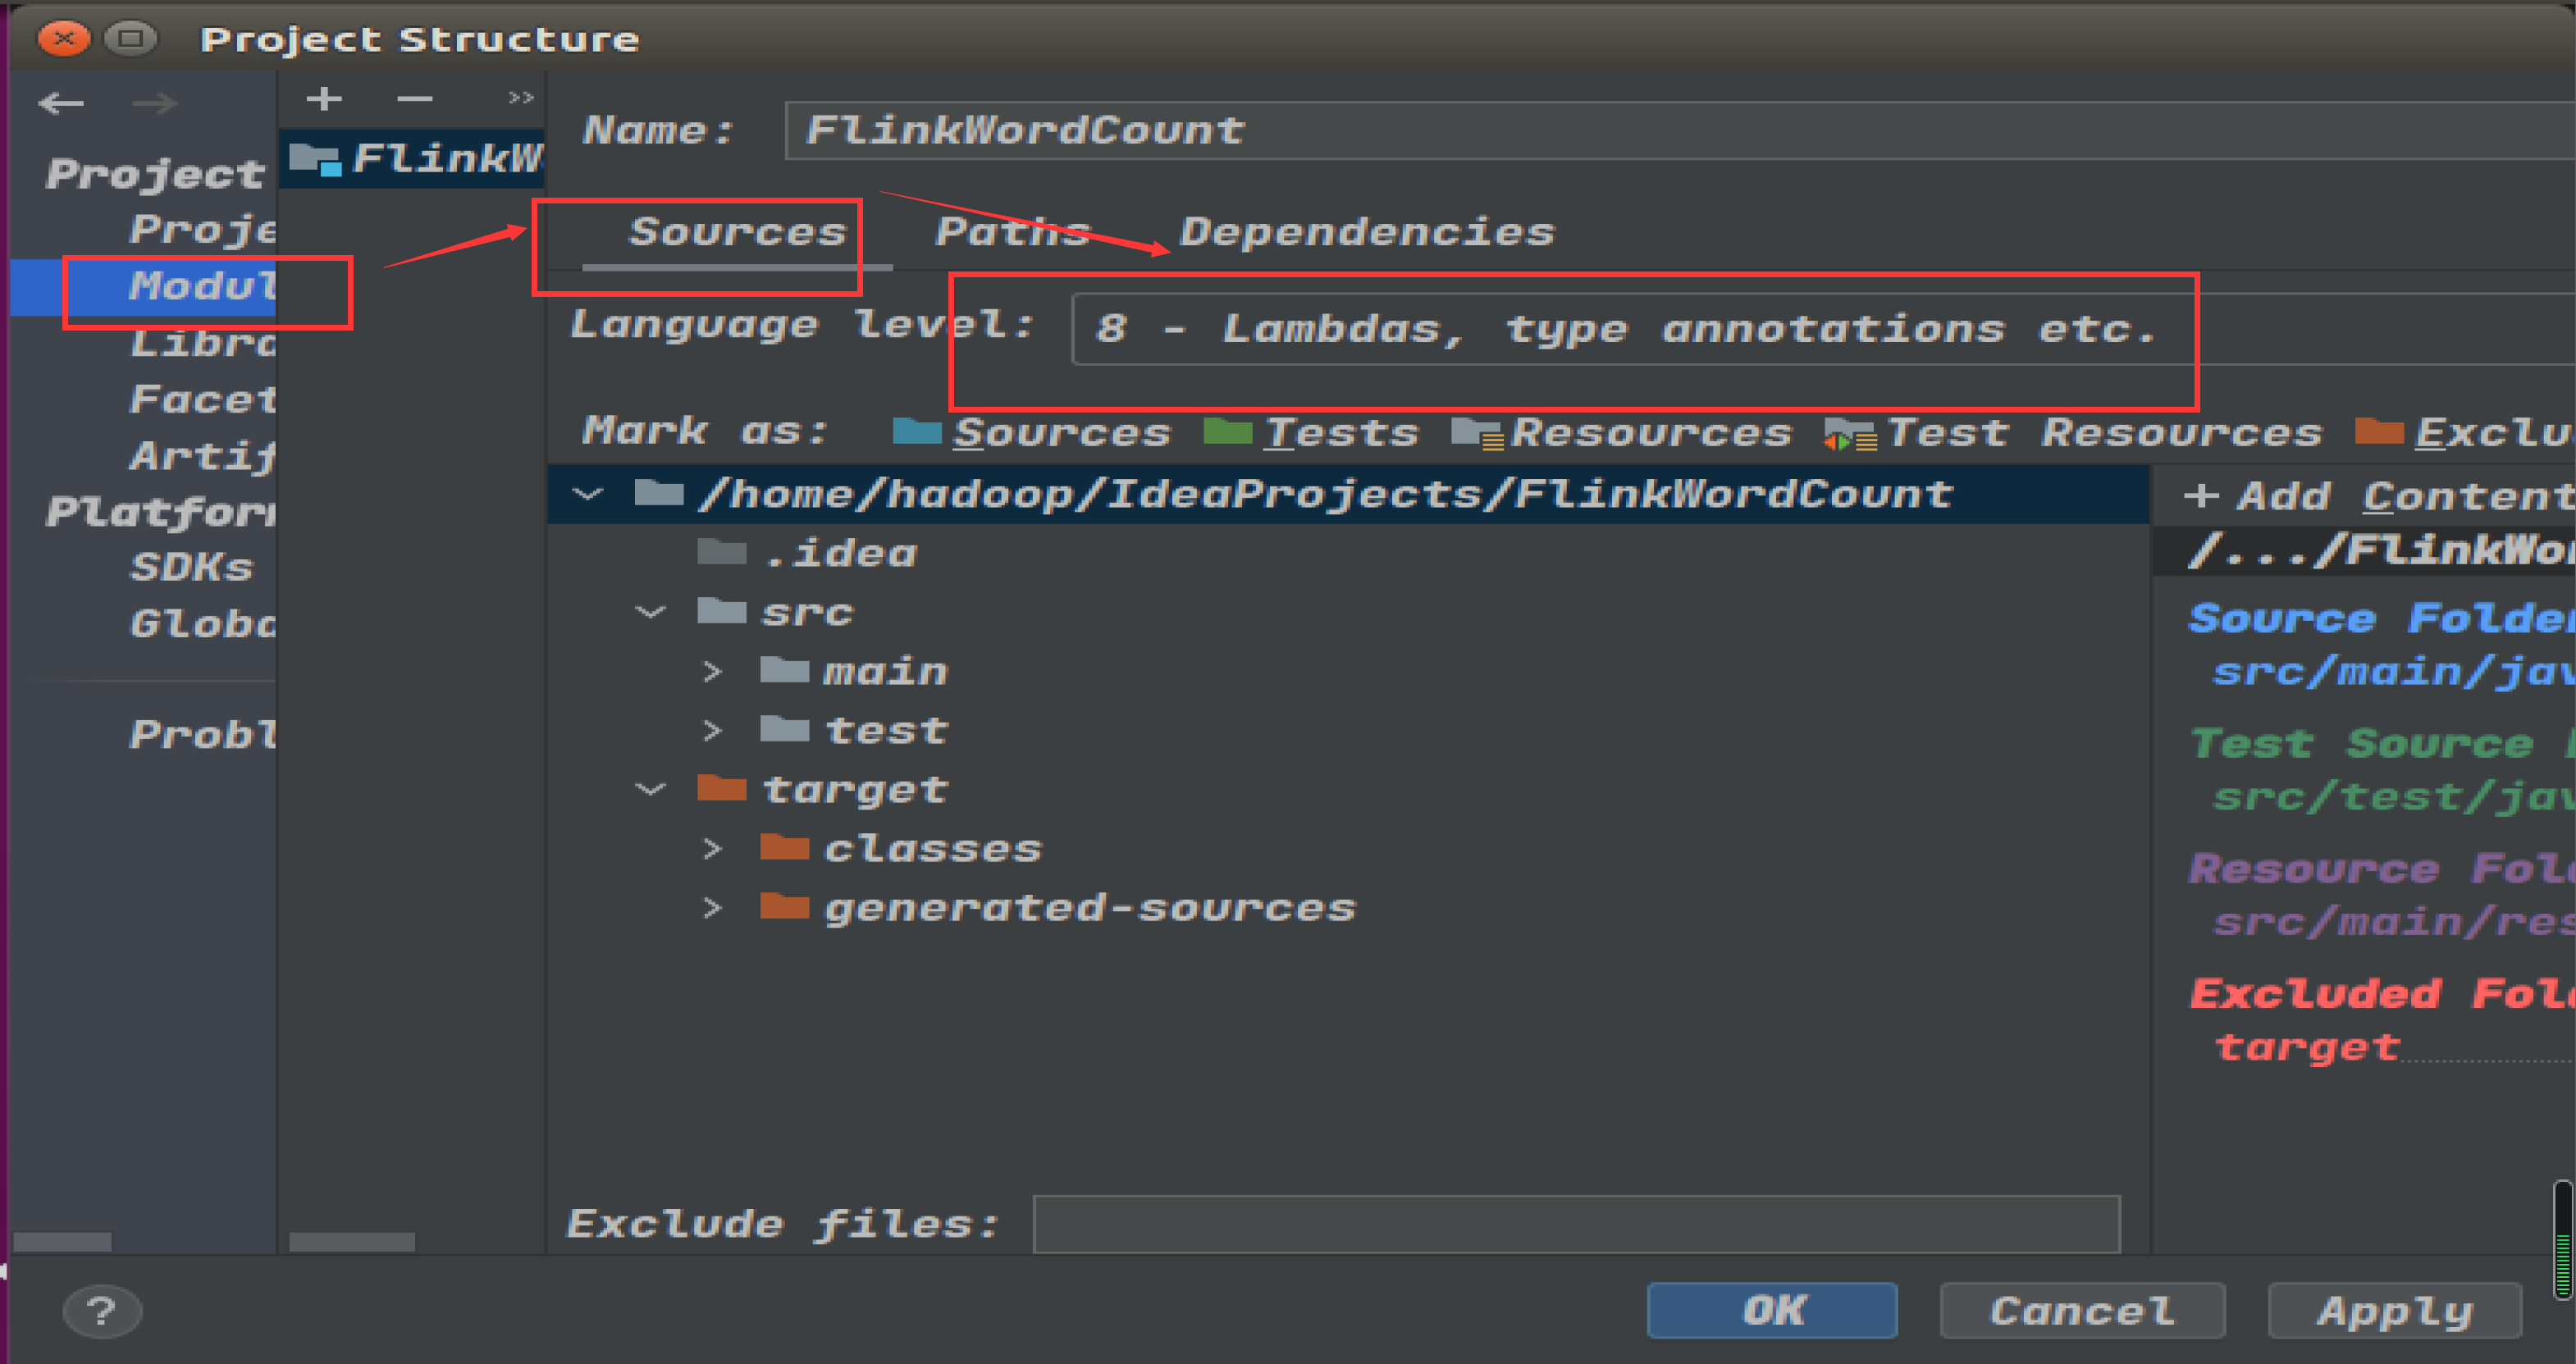2576x1364 pixels.
Task: Collapse the src folder
Action: click(x=651, y=611)
